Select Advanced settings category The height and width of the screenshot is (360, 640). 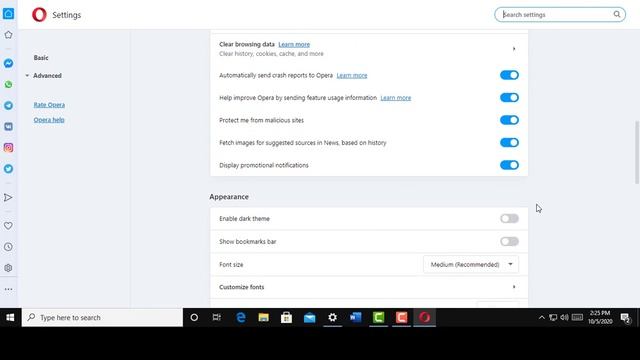click(47, 76)
